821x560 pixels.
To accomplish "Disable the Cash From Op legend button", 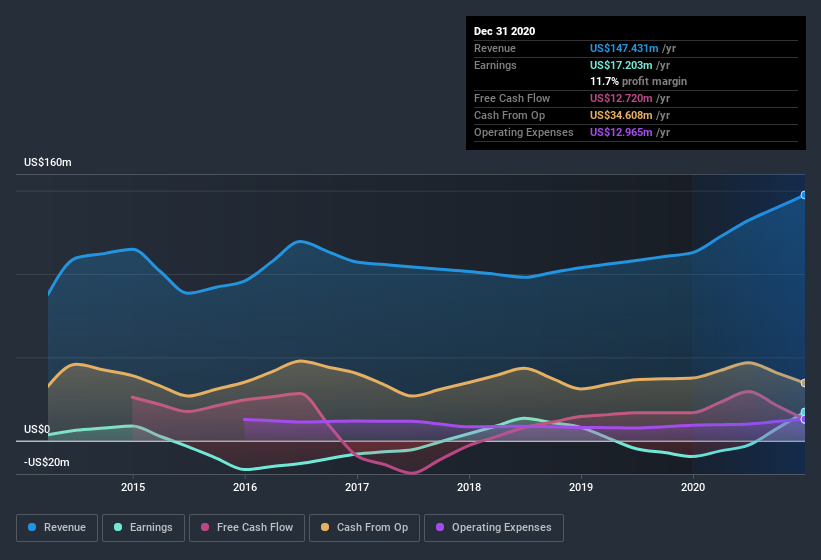I will tap(365, 527).
